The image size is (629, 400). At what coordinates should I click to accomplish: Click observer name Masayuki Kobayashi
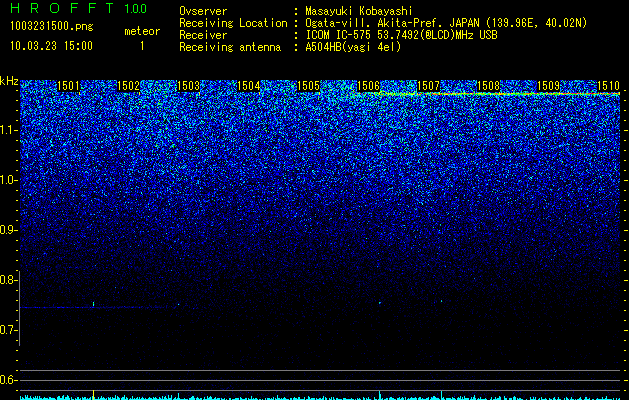click(x=359, y=11)
